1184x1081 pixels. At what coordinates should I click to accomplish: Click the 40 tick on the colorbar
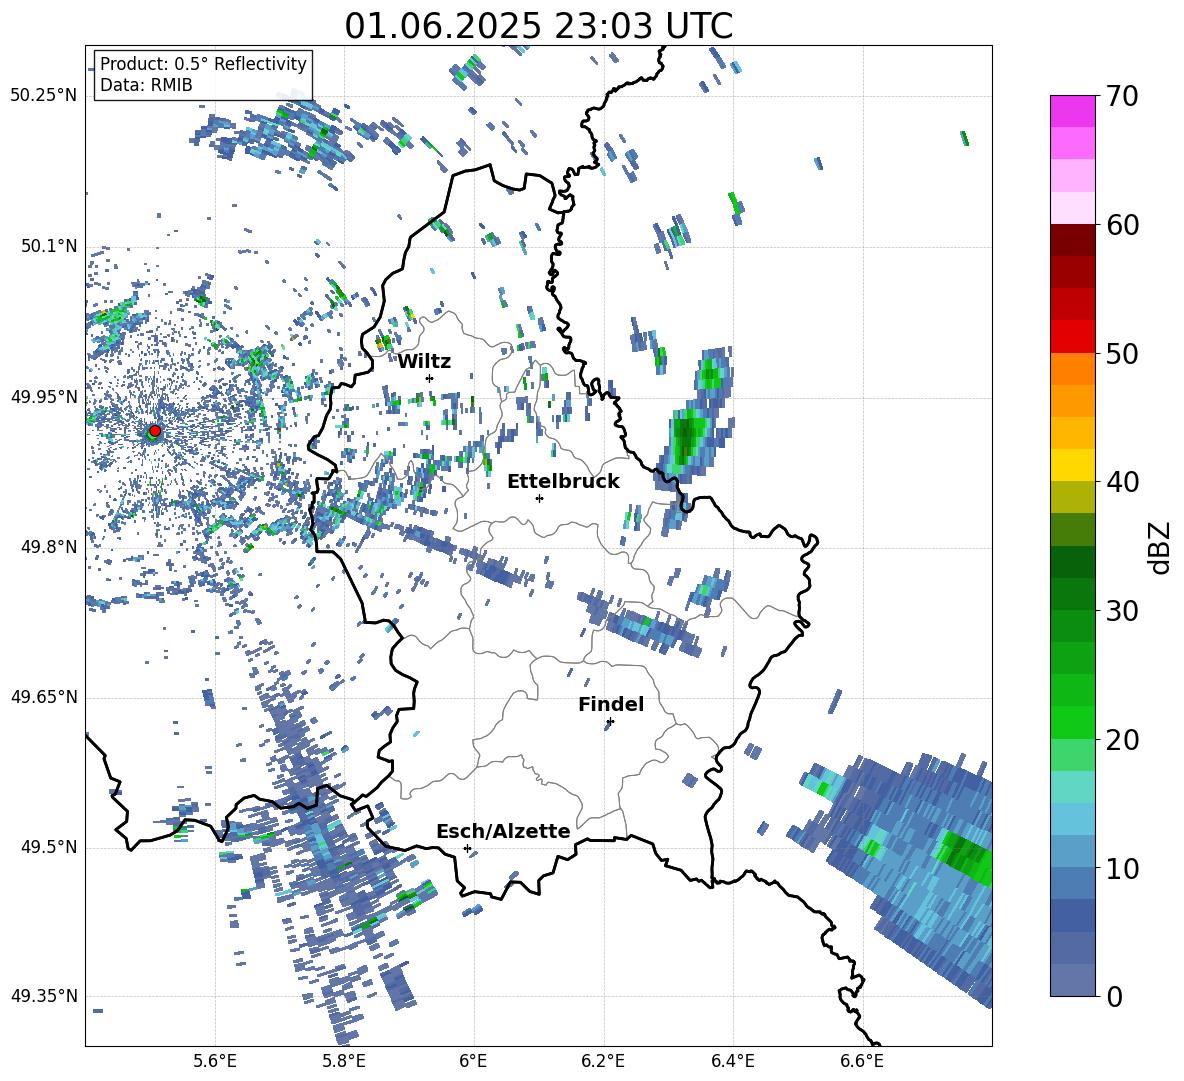click(1122, 482)
